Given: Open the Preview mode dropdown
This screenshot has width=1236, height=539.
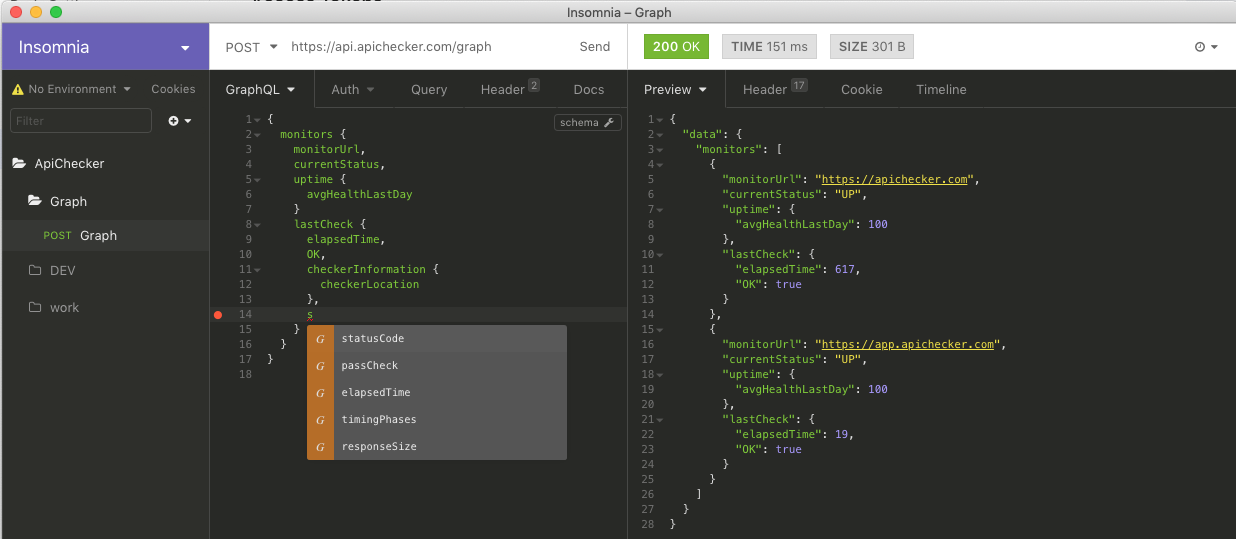Looking at the screenshot, I should [675, 89].
